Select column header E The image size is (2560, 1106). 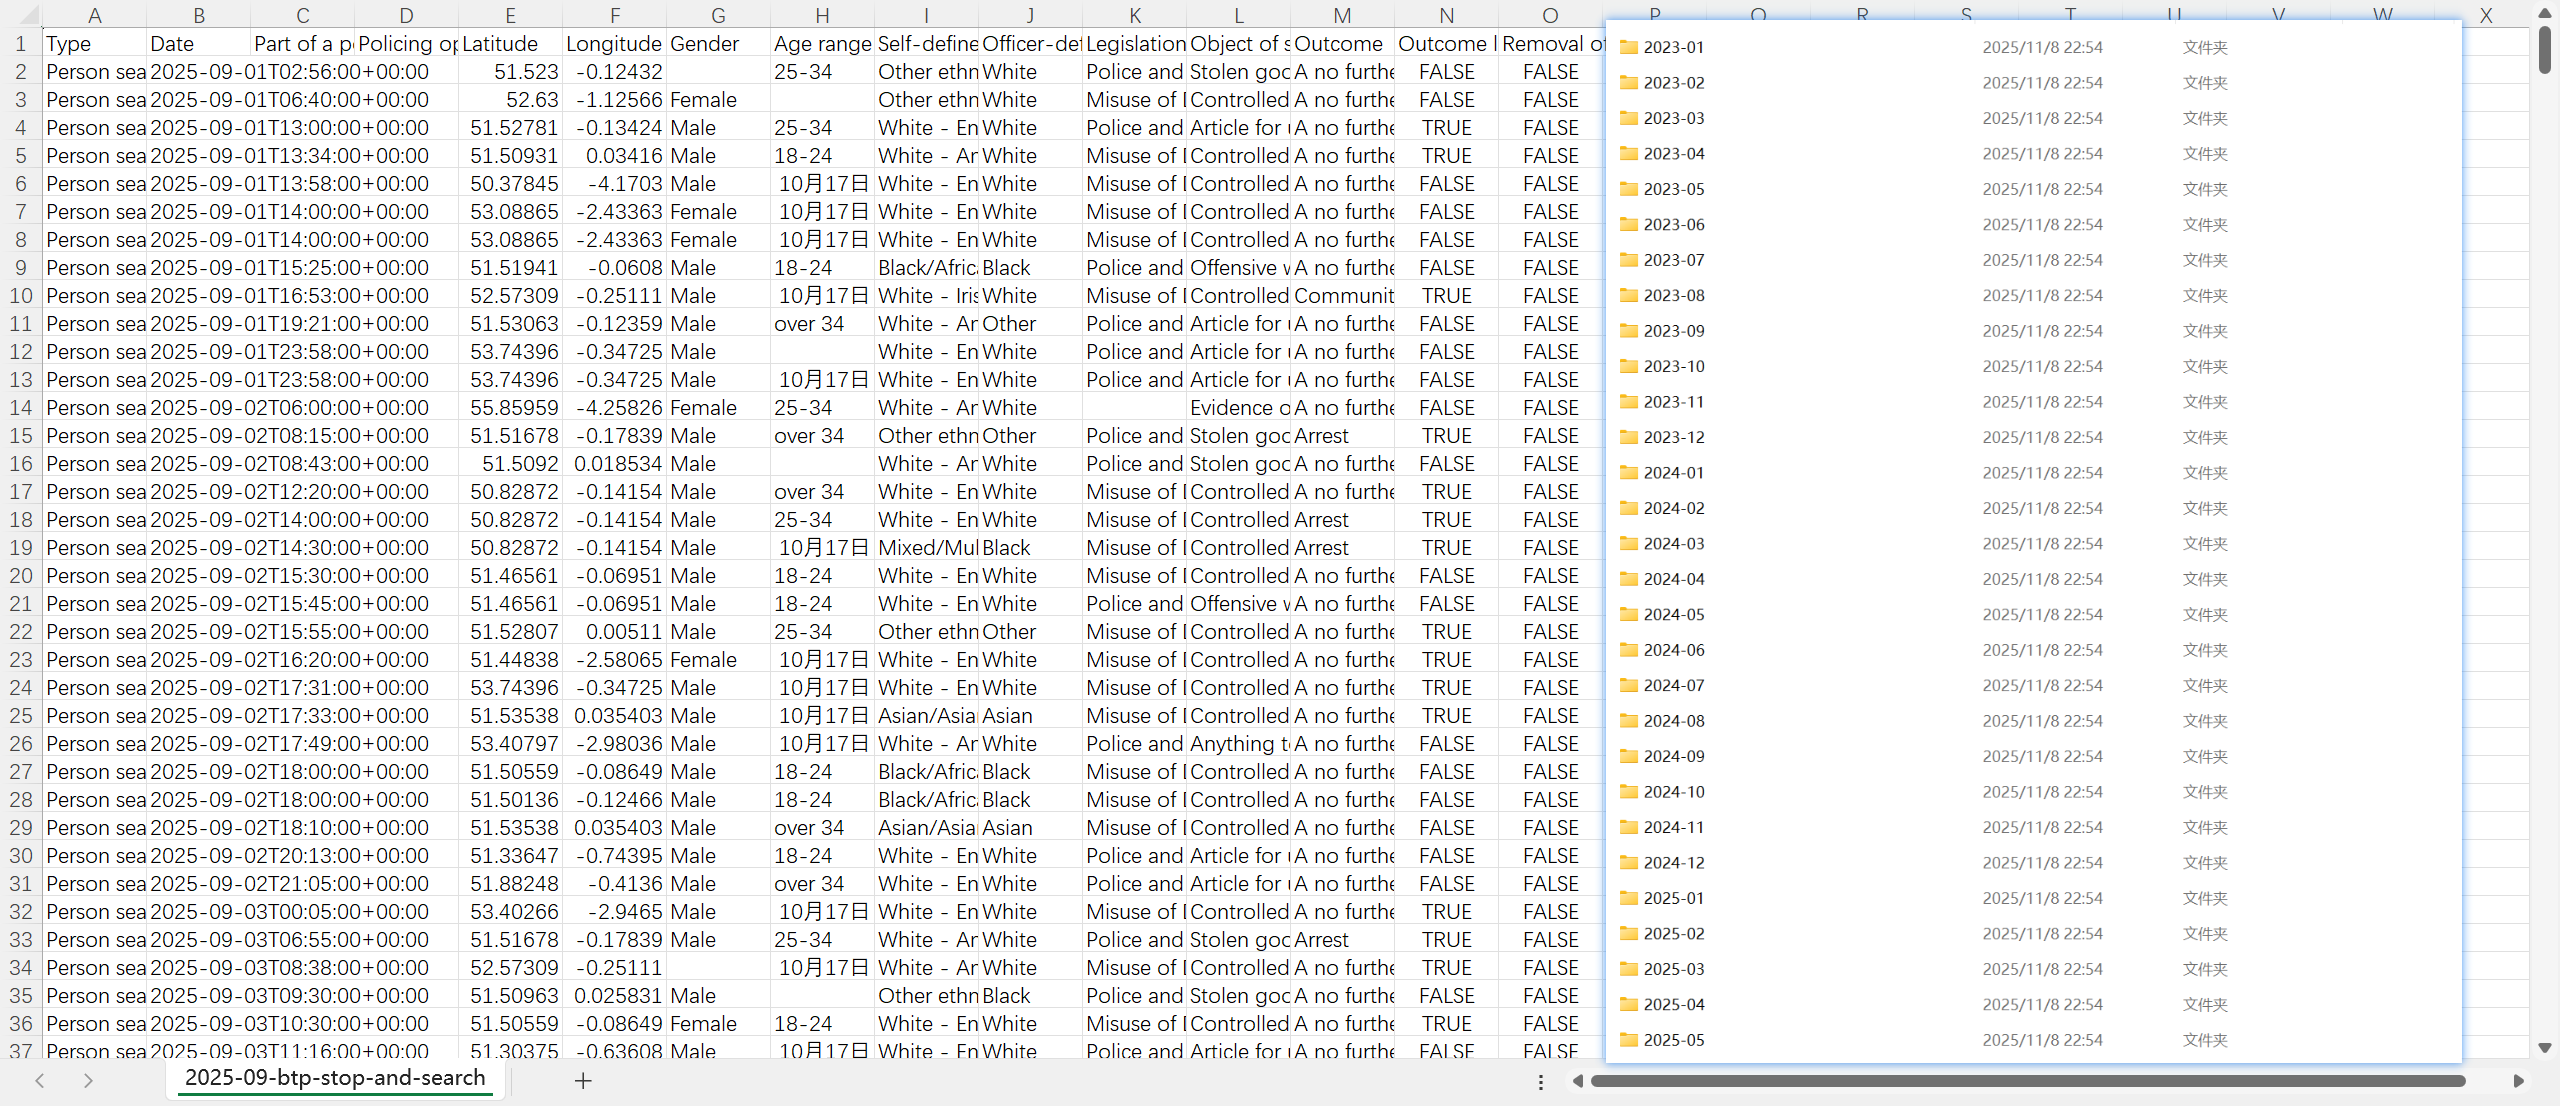(510, 15)
